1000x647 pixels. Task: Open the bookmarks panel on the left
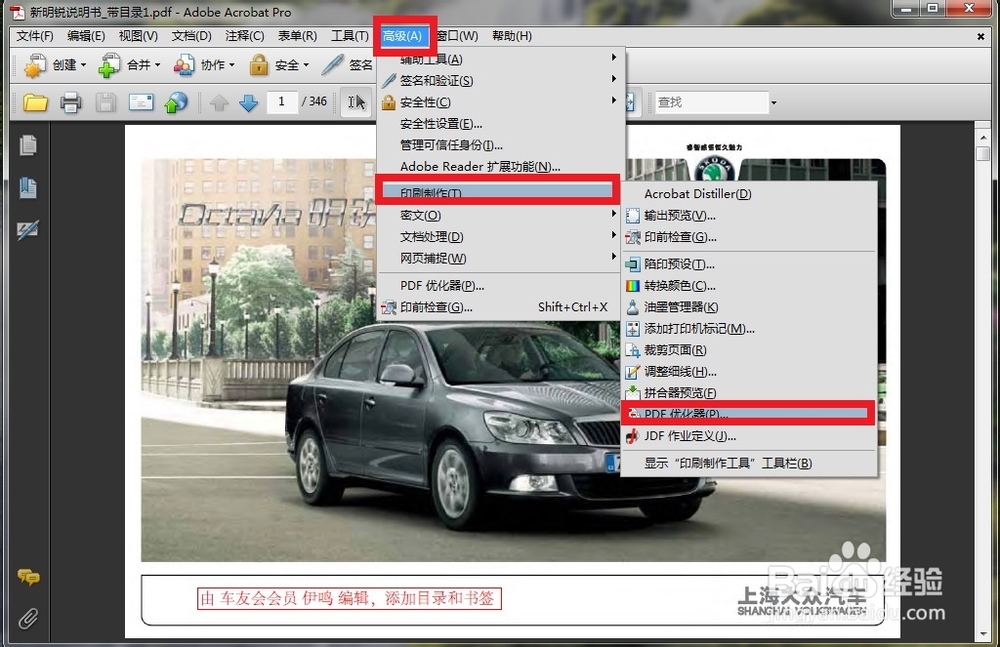point(26,184)
